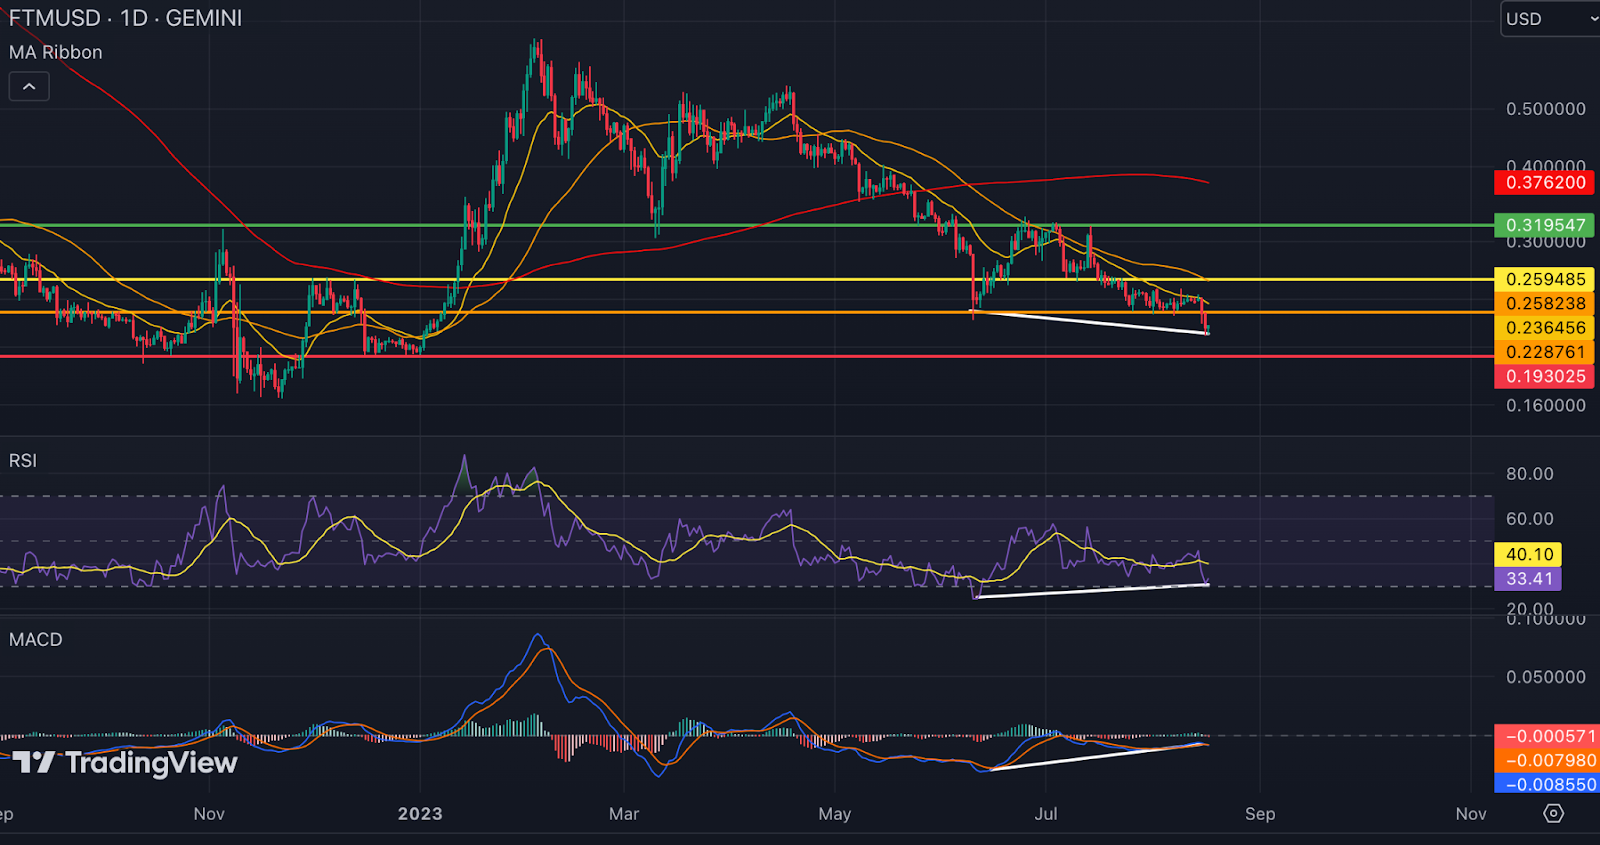Image resolution: width=1600 pixels, height=845 pixels.
Task: Click the FTMUSD symbol title
Action: 55,18
